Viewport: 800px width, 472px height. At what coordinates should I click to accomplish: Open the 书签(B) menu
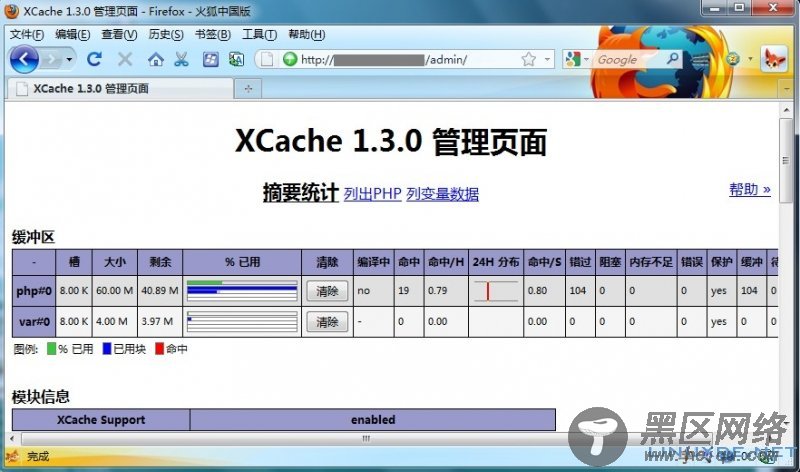(x=213, y=34)
